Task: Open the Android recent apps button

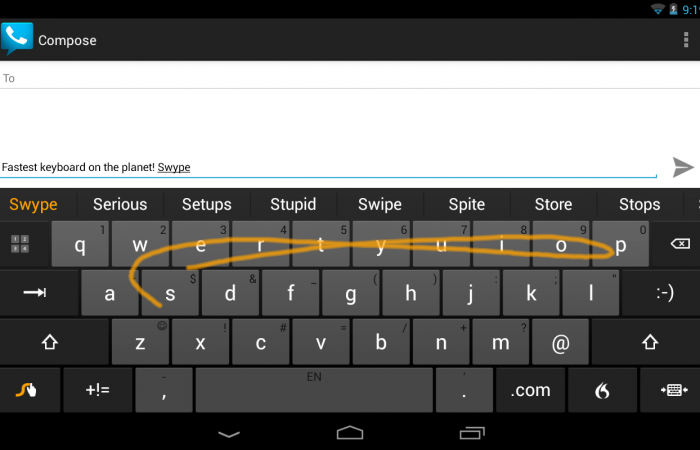Action: click(x=472, y=433)
